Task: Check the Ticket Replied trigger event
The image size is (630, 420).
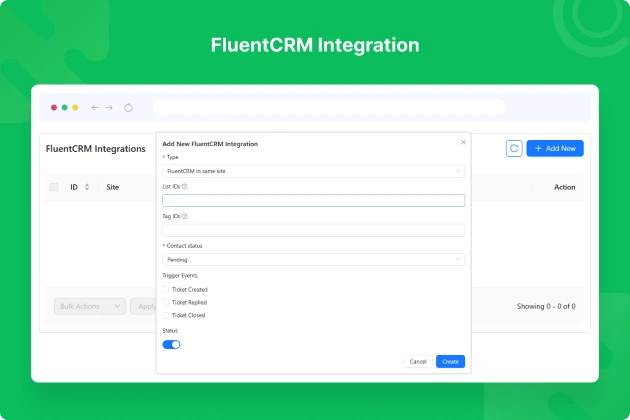Action: tap(166, 302)
